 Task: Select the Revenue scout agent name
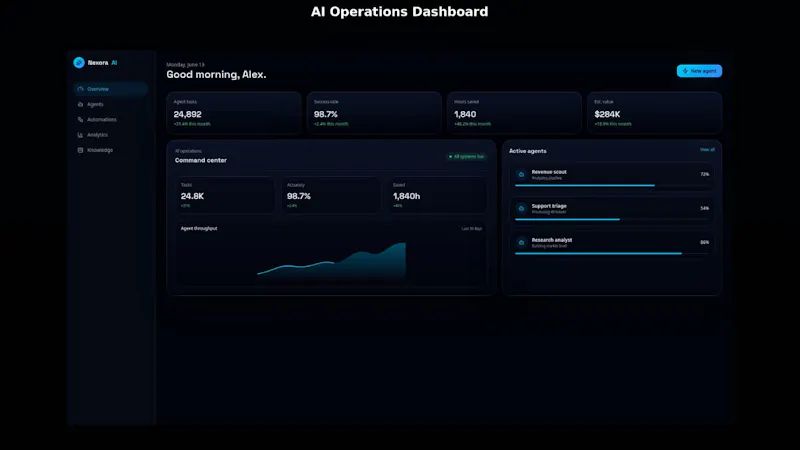(x=549, y=172)
